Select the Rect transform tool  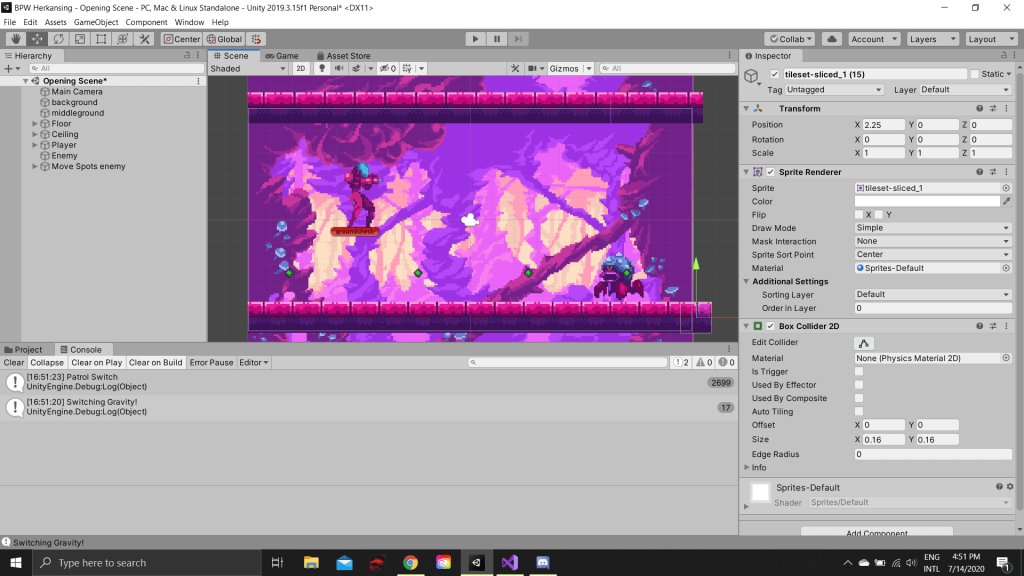(101, 39)
